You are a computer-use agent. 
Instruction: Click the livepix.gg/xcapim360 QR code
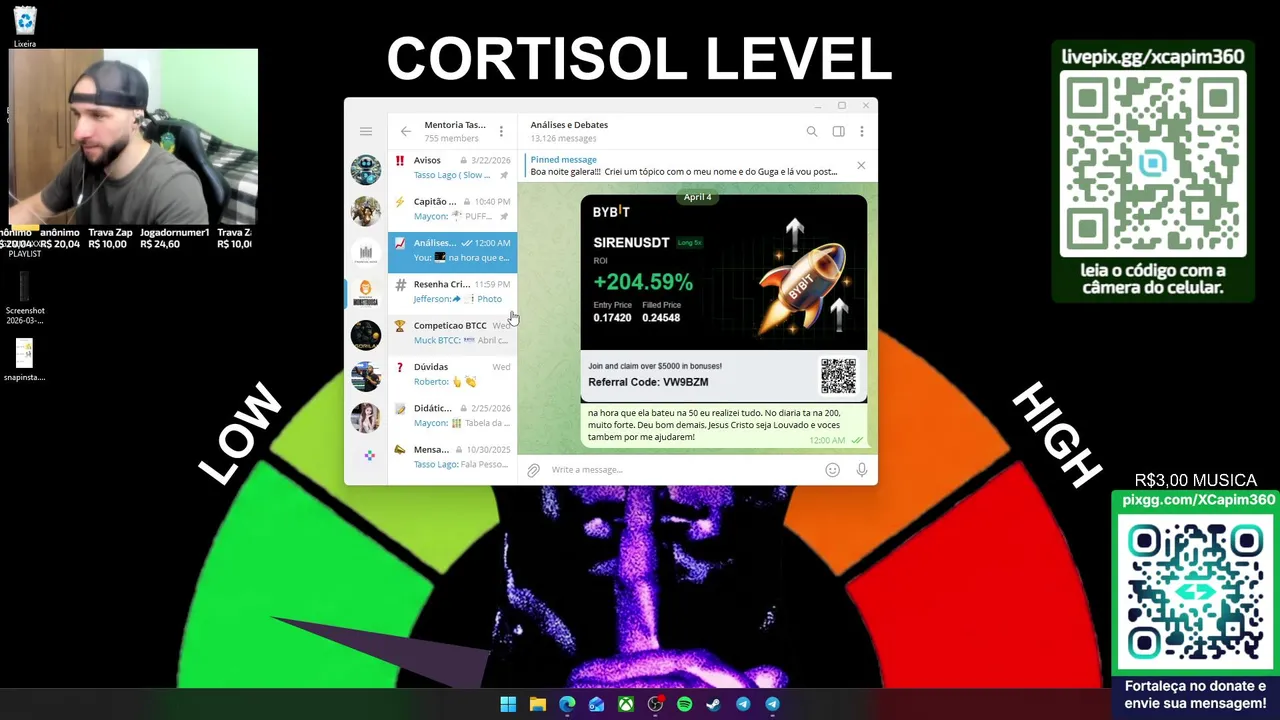[1153, 162]
